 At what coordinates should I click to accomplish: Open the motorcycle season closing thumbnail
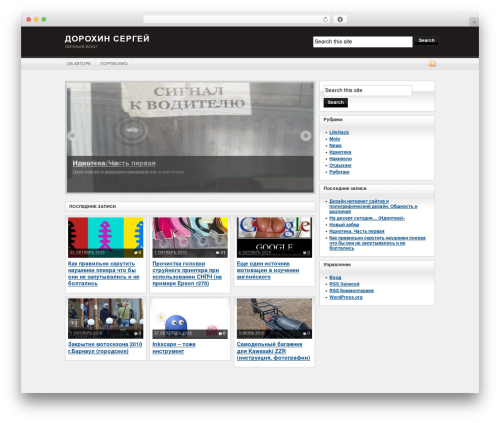pyautogui.click(x=106, y=318)
